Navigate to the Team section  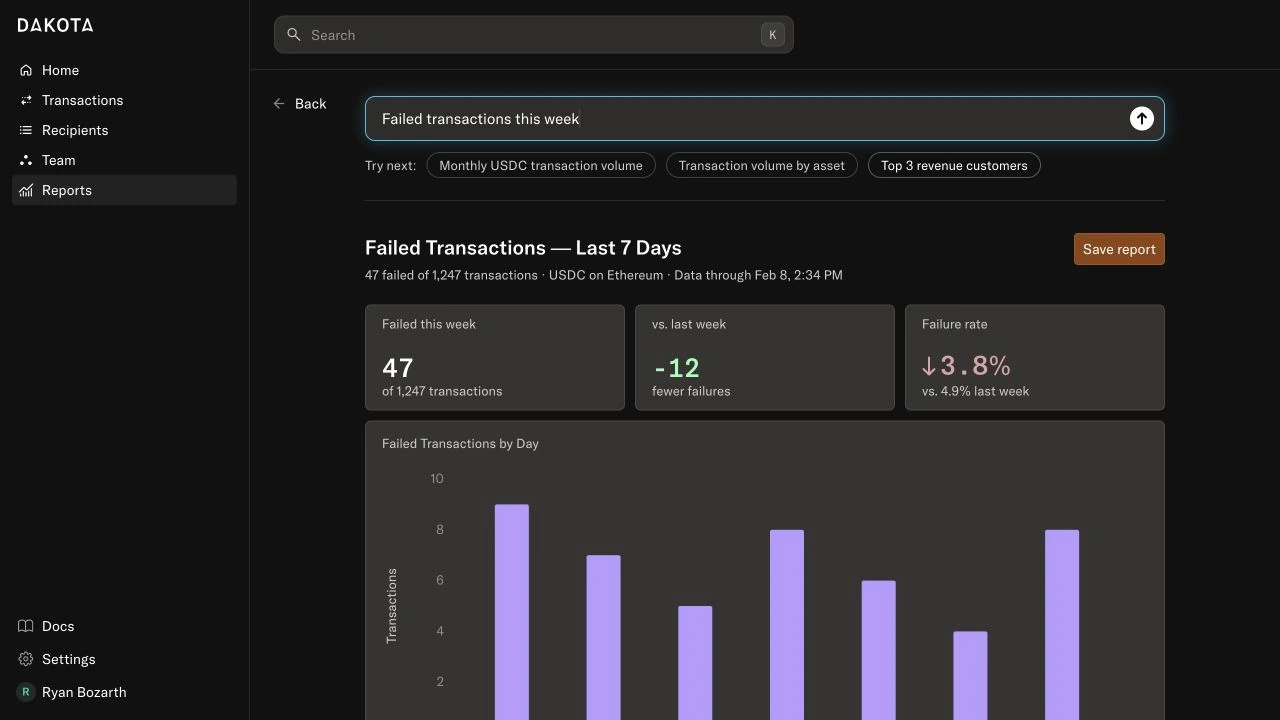[124, 160]
